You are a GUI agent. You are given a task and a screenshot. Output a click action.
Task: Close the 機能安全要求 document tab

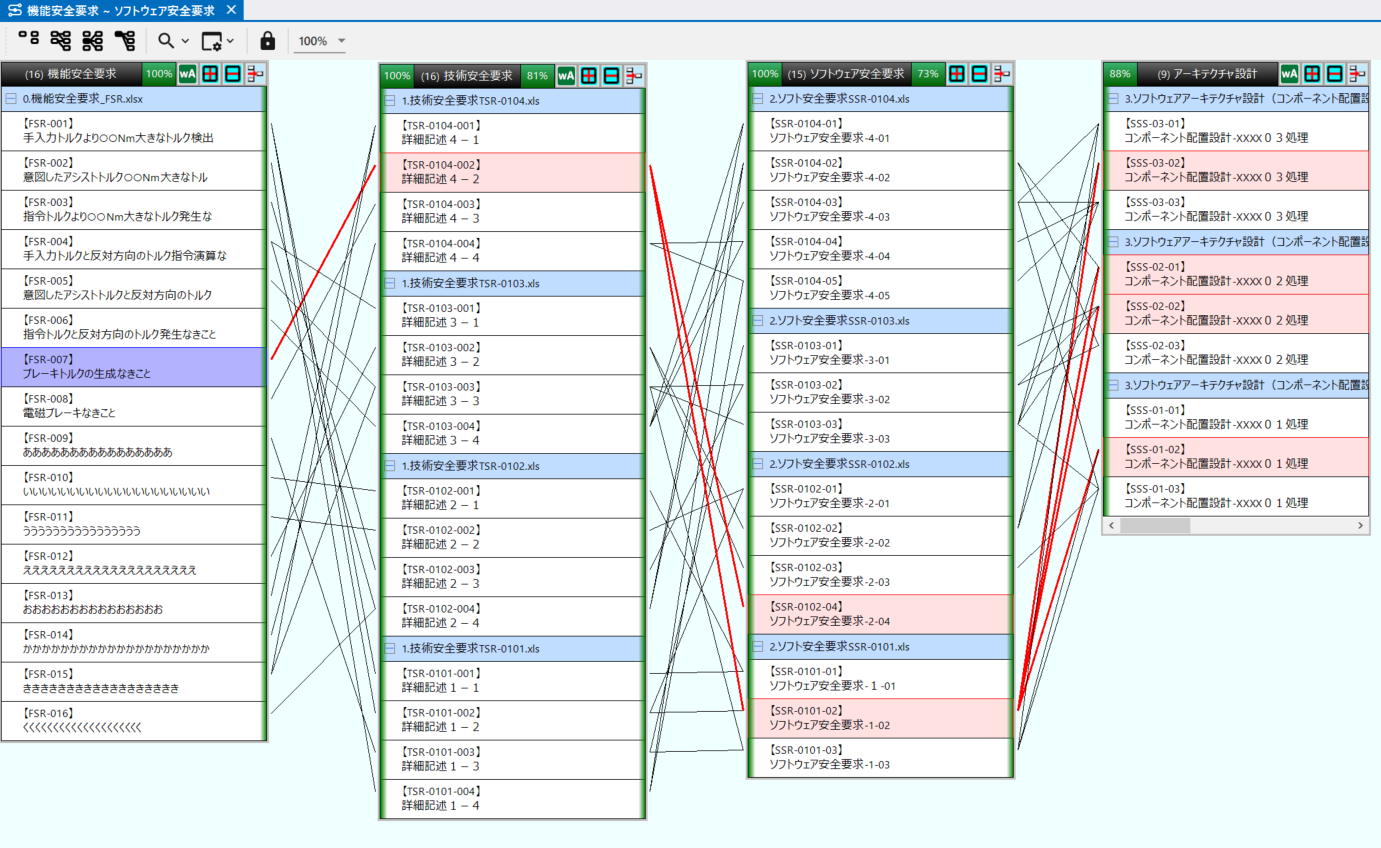click(x=230, y=10)
